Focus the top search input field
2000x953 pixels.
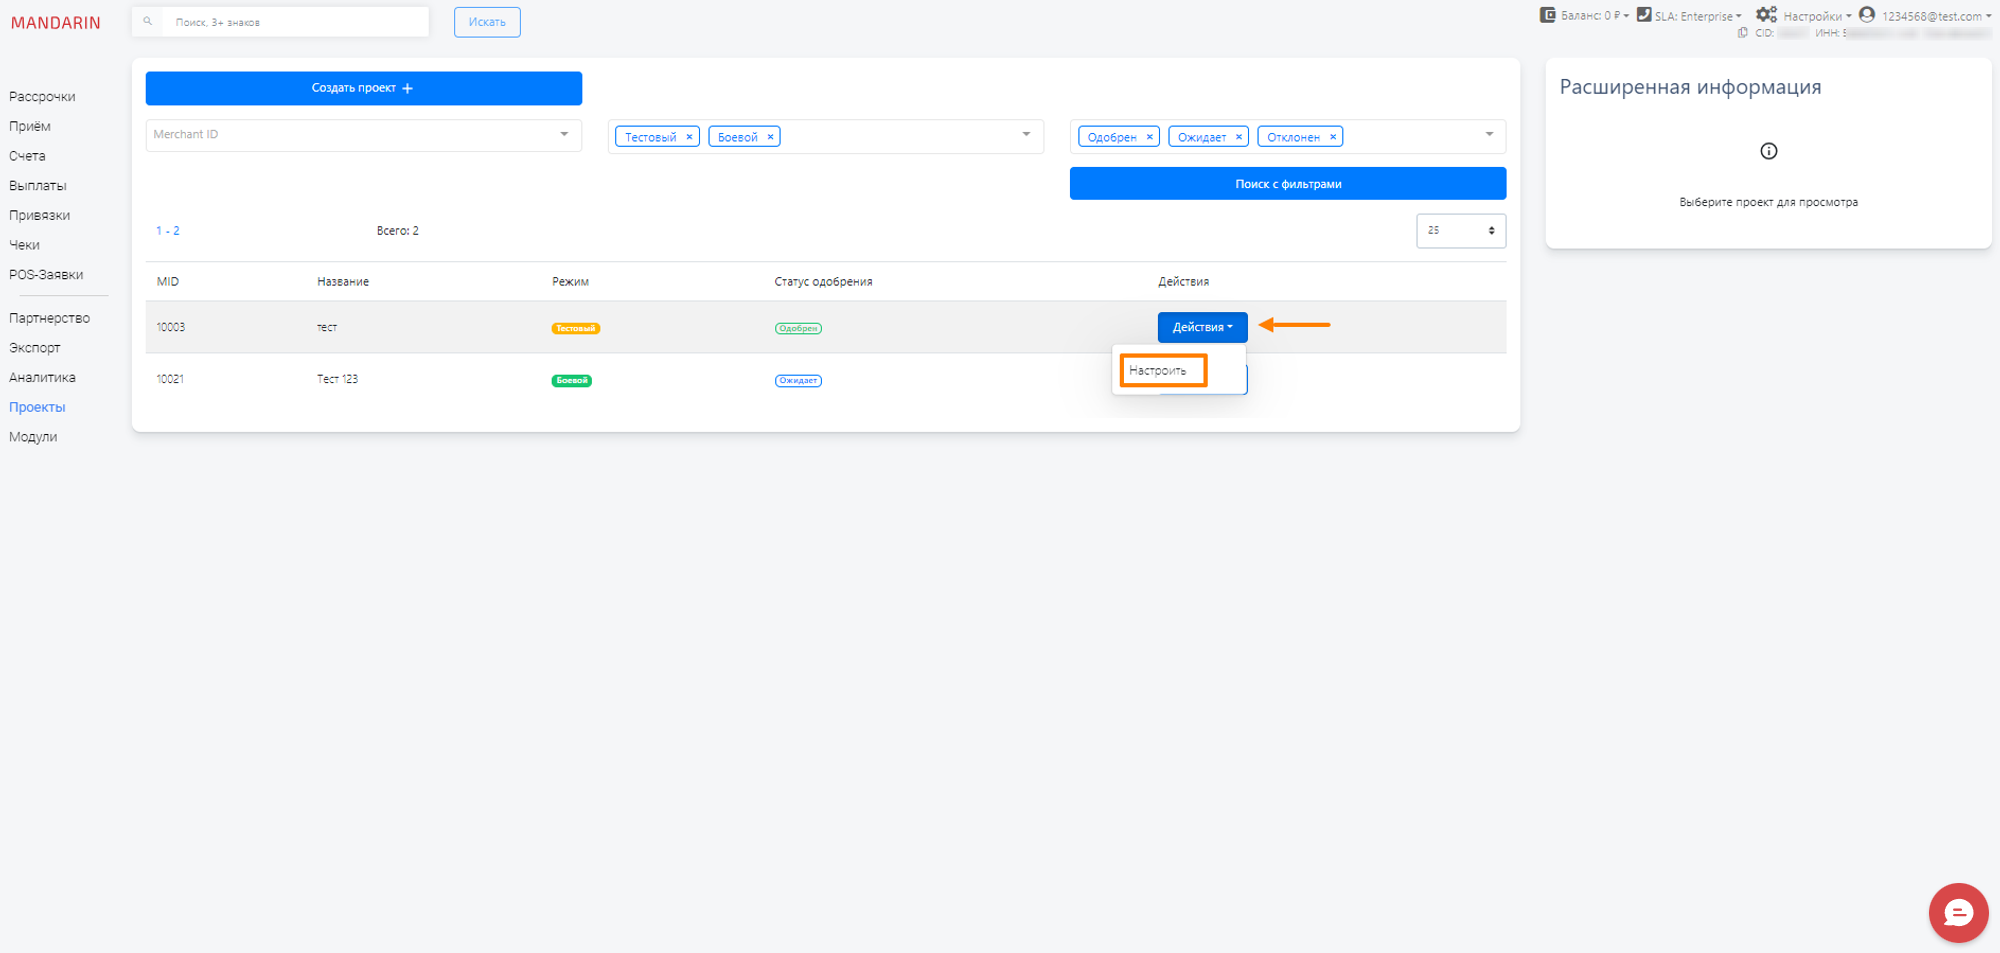tap(295, 22)
